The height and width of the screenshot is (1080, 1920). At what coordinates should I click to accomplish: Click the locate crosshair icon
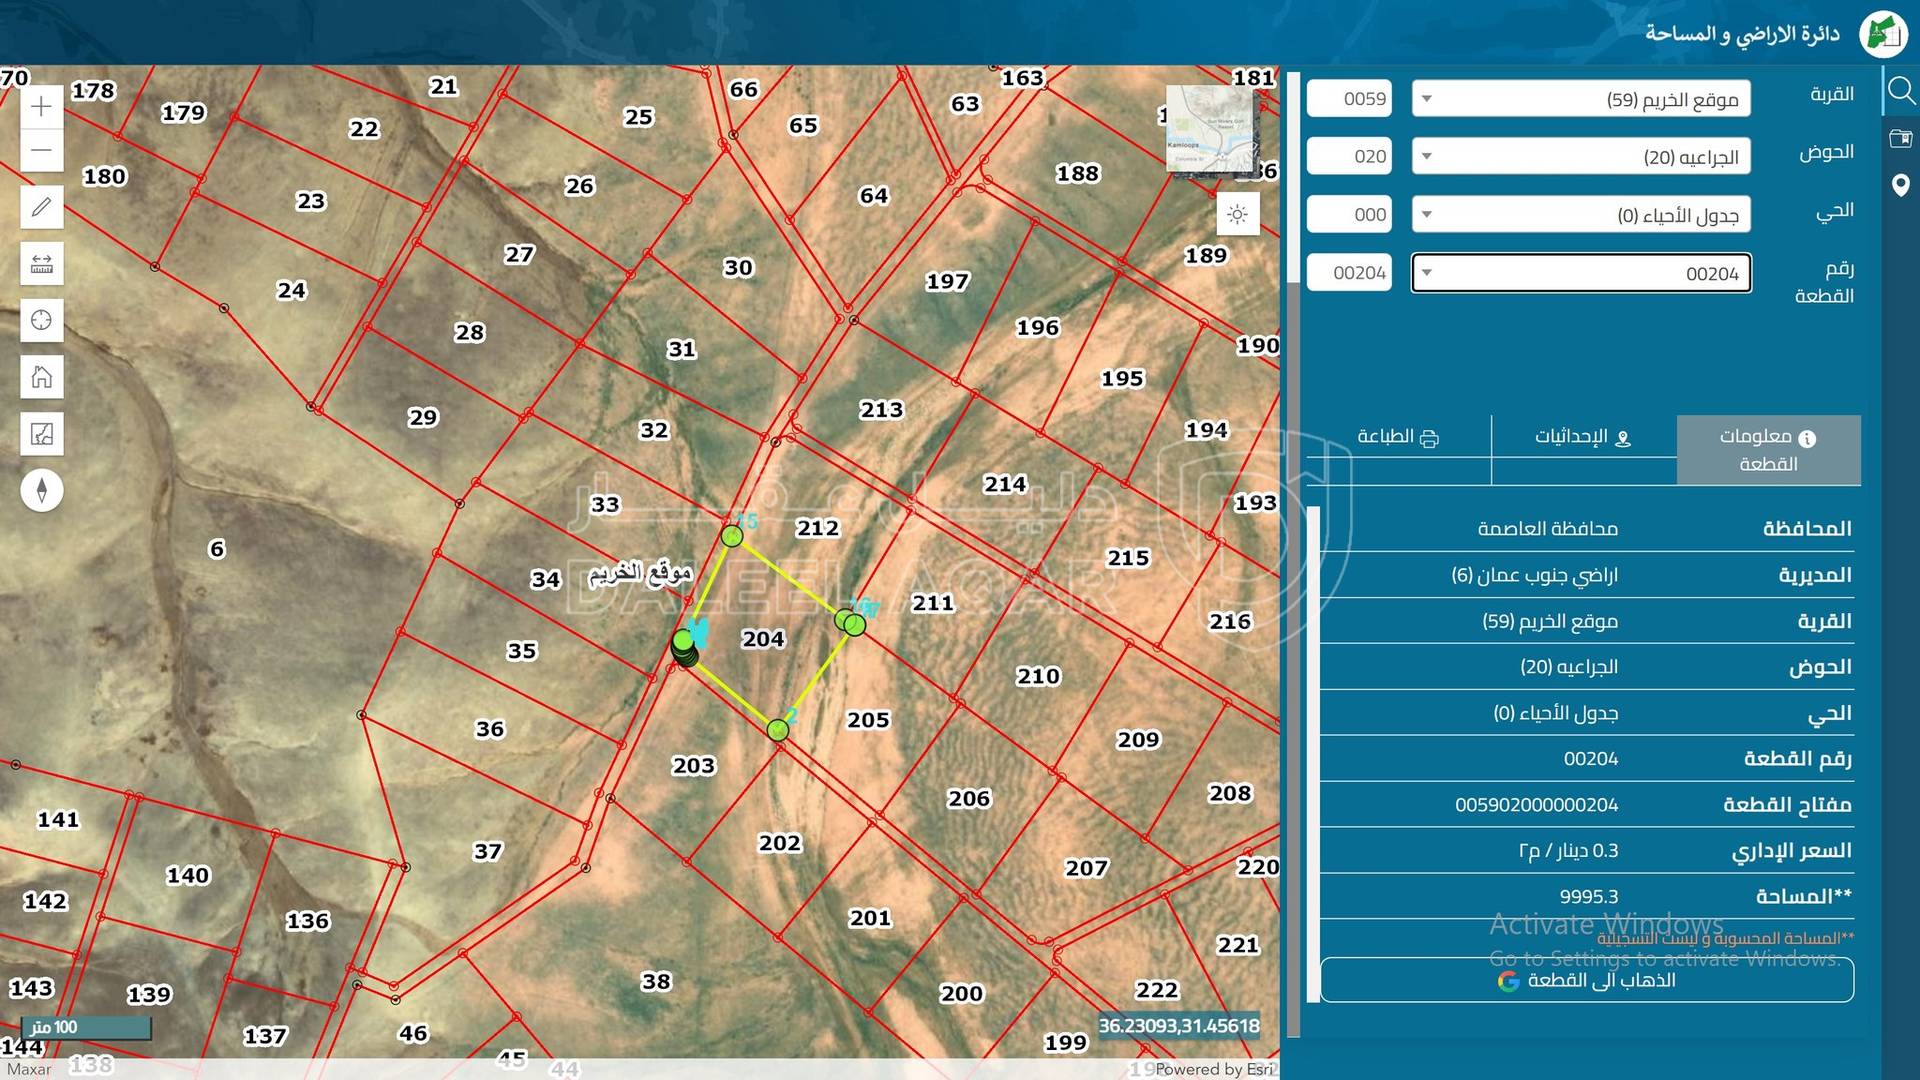tap(41, 320)
